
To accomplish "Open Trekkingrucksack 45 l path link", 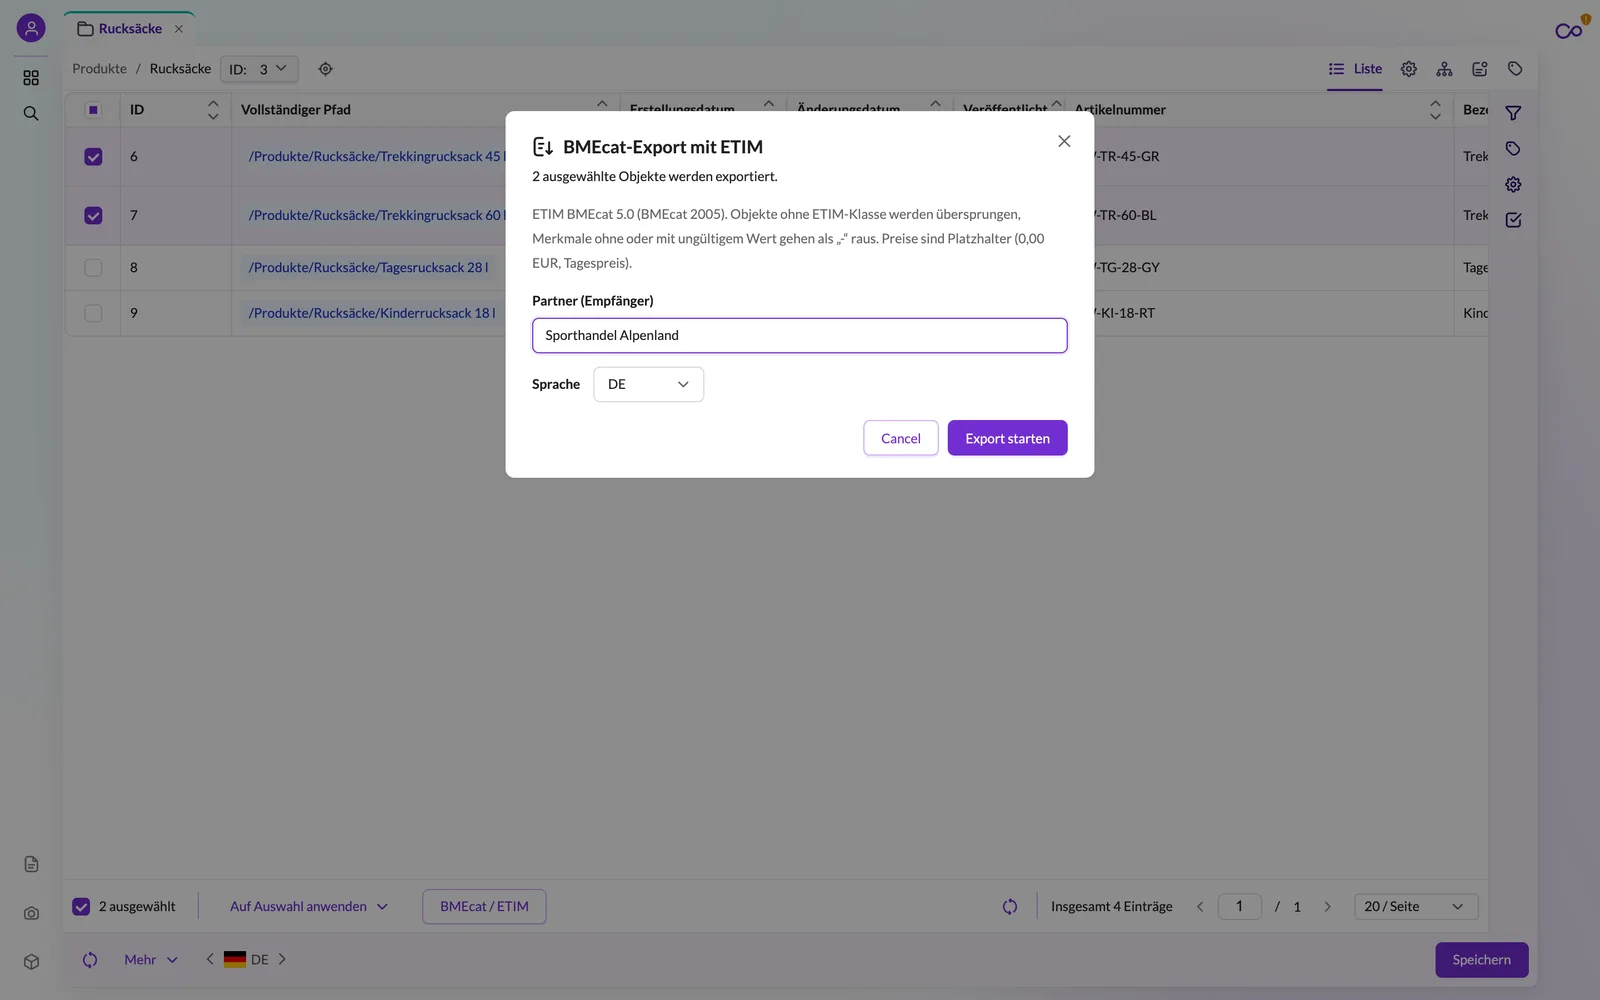I will [x=377, y=157].
